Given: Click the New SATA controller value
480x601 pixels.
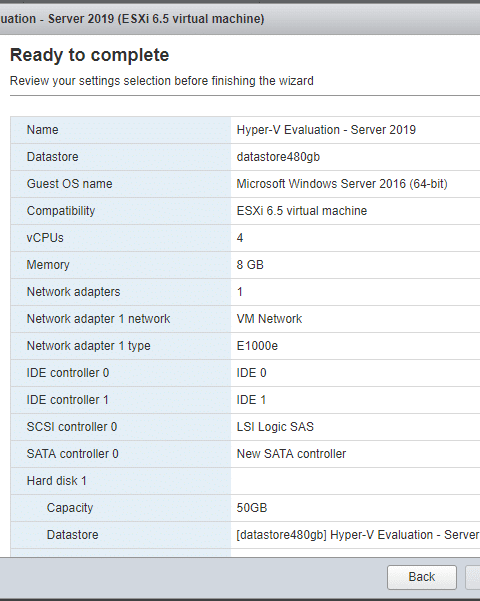Looking at the screenshot, I should tap(291, 454).
